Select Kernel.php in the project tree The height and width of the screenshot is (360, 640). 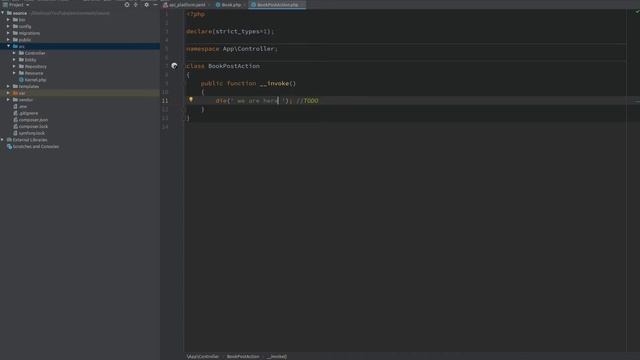(35, 80)
